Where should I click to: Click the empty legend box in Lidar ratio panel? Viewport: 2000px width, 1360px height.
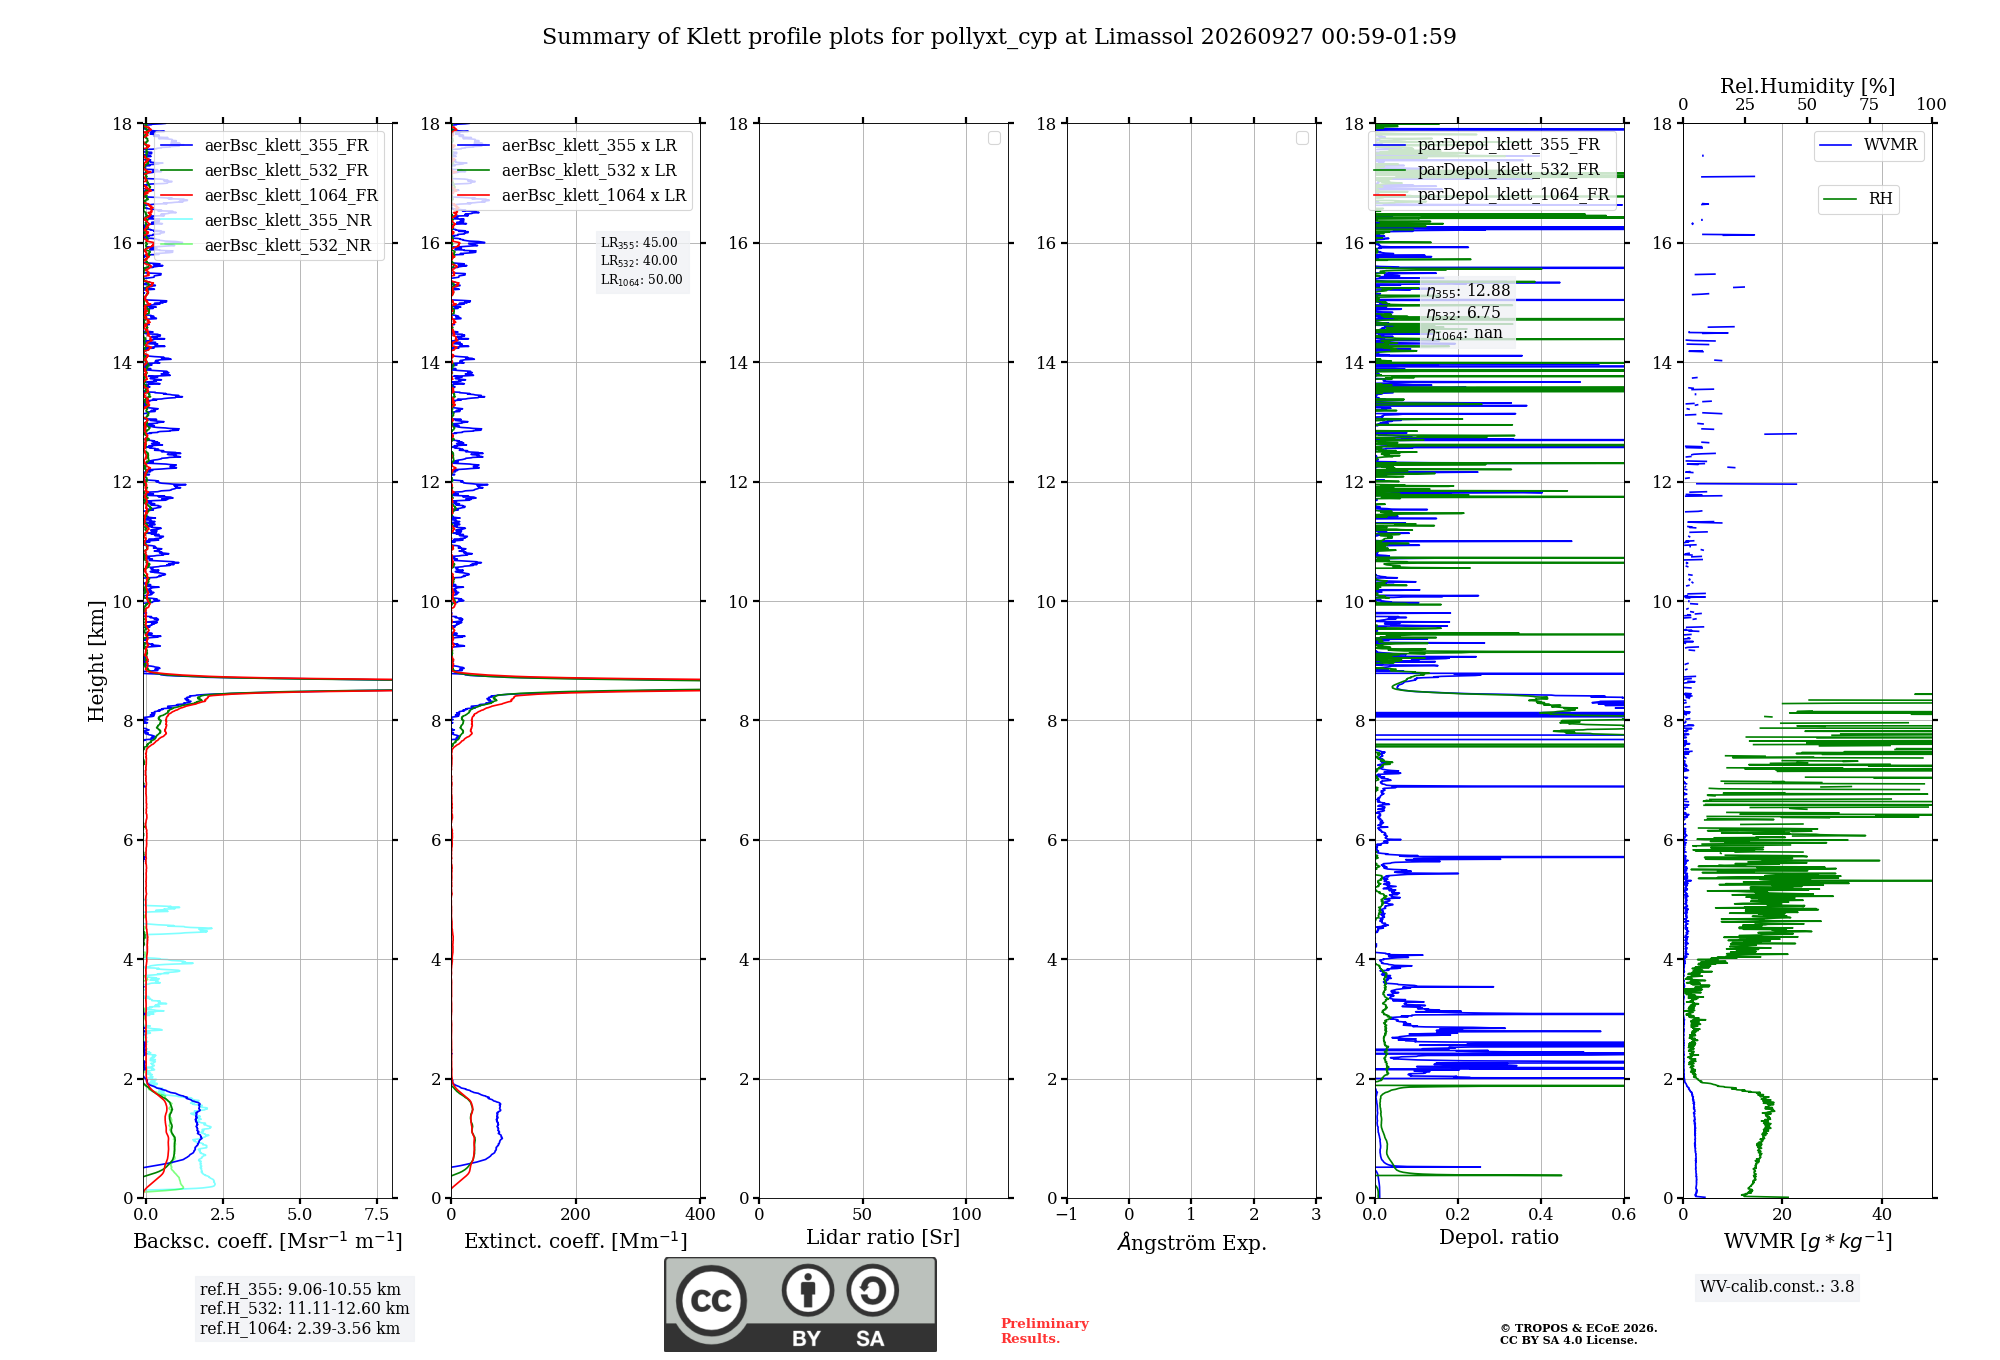click(994, 138)
